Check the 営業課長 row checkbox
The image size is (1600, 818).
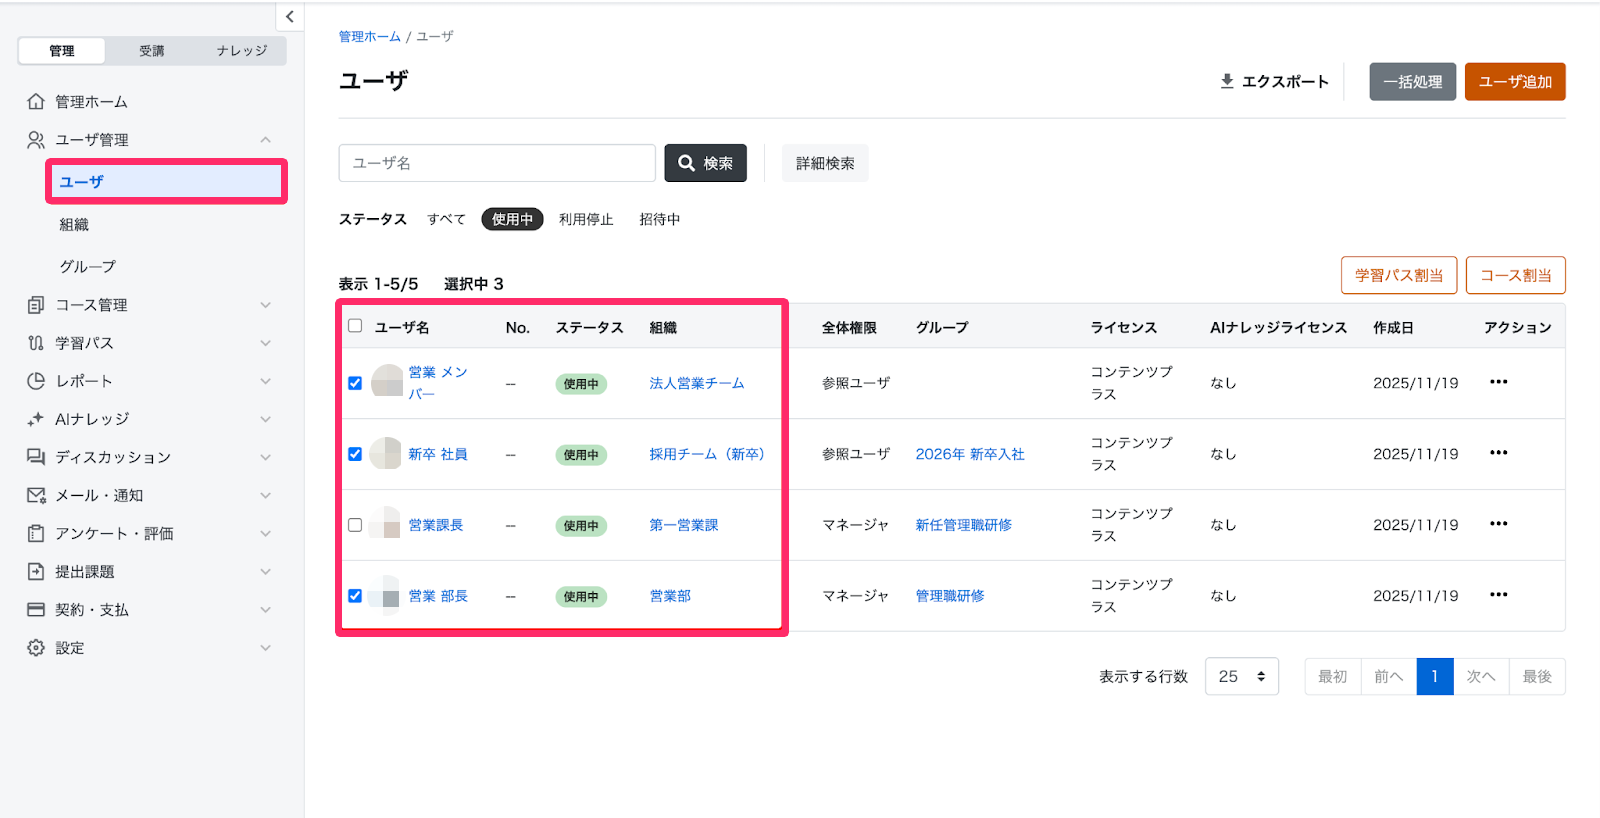coord(355,525)
